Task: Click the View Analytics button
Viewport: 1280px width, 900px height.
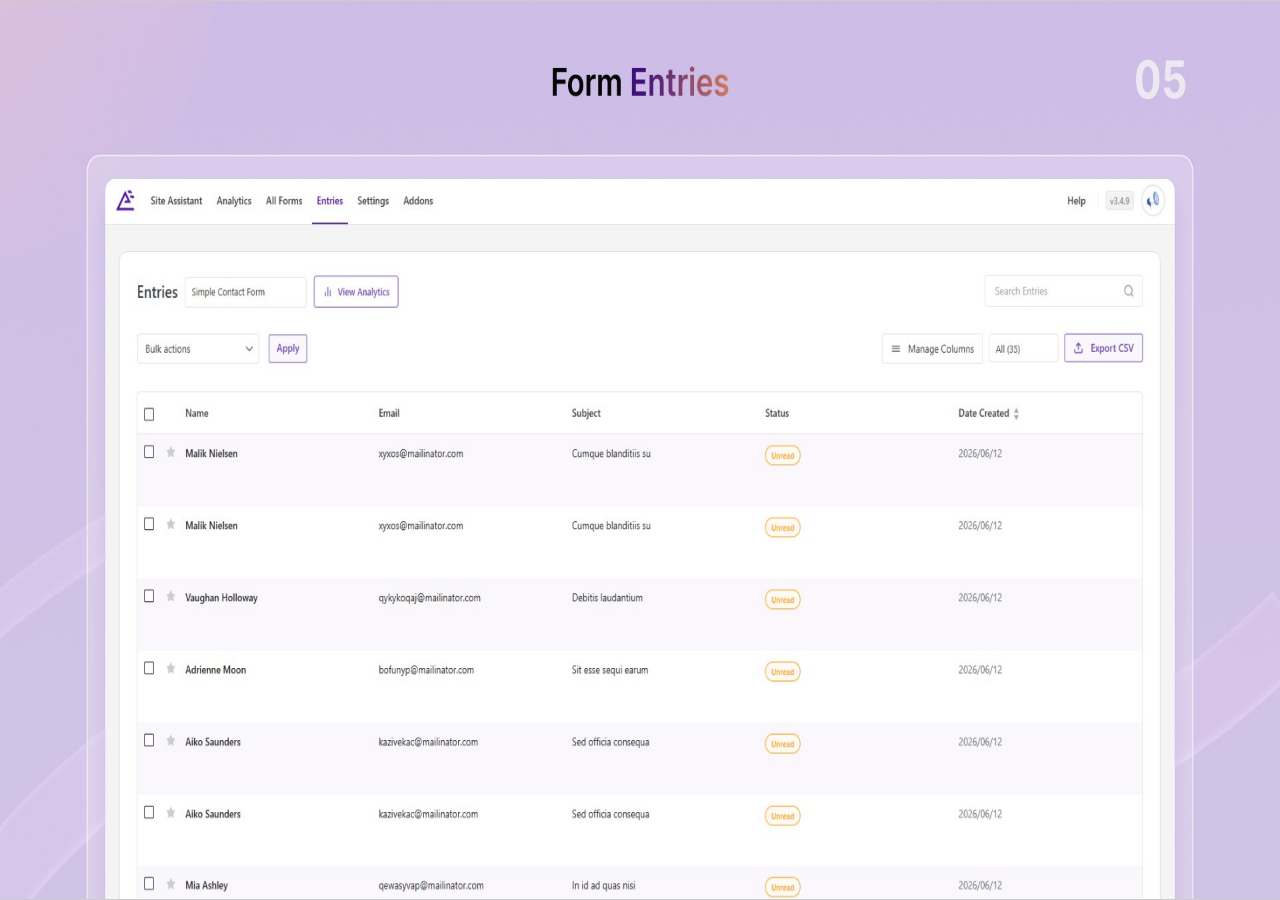Action: [356, 292]
